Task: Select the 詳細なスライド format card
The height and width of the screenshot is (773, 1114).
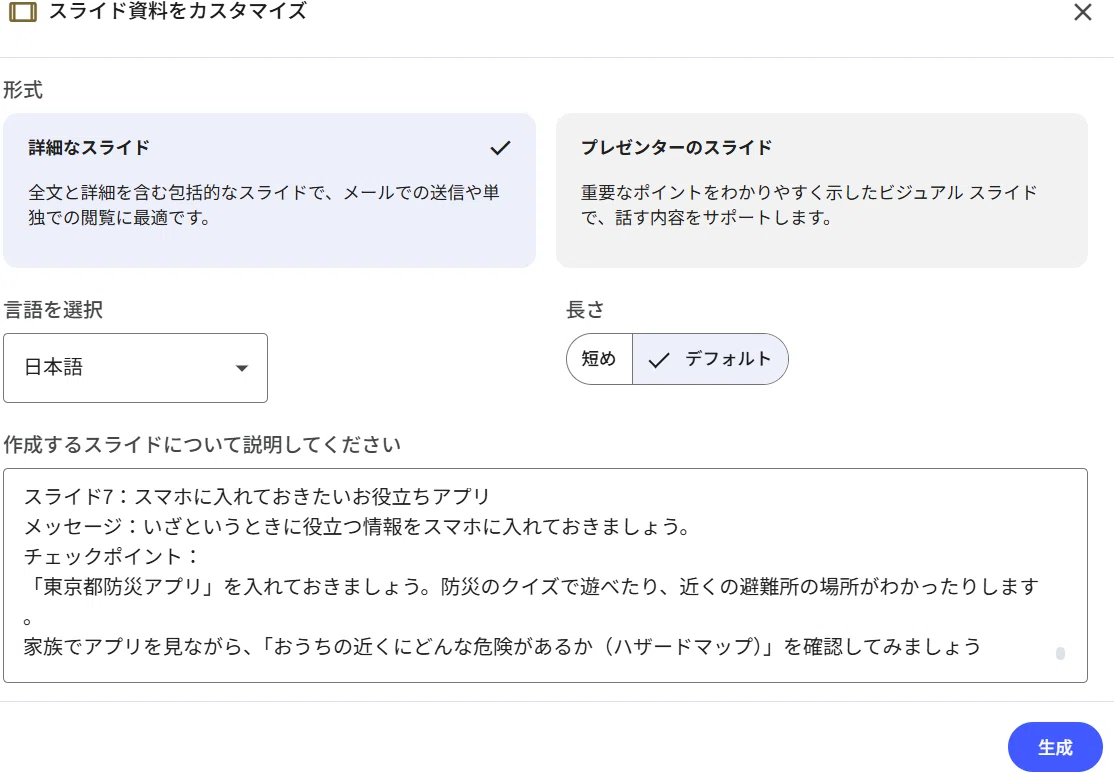Action: pyautogui.click(x=269, y=190)
